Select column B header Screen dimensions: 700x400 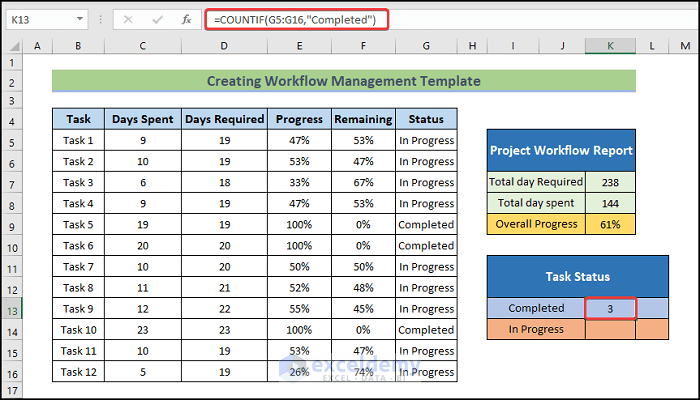coord(78,46)
